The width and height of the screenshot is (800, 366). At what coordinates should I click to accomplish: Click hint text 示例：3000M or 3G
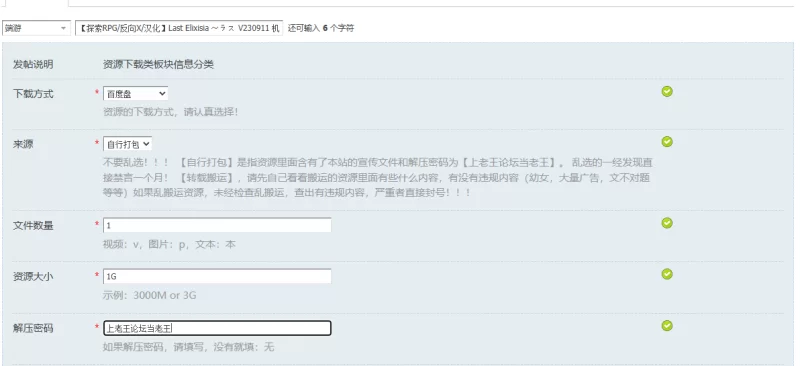(x=149, y=296)
